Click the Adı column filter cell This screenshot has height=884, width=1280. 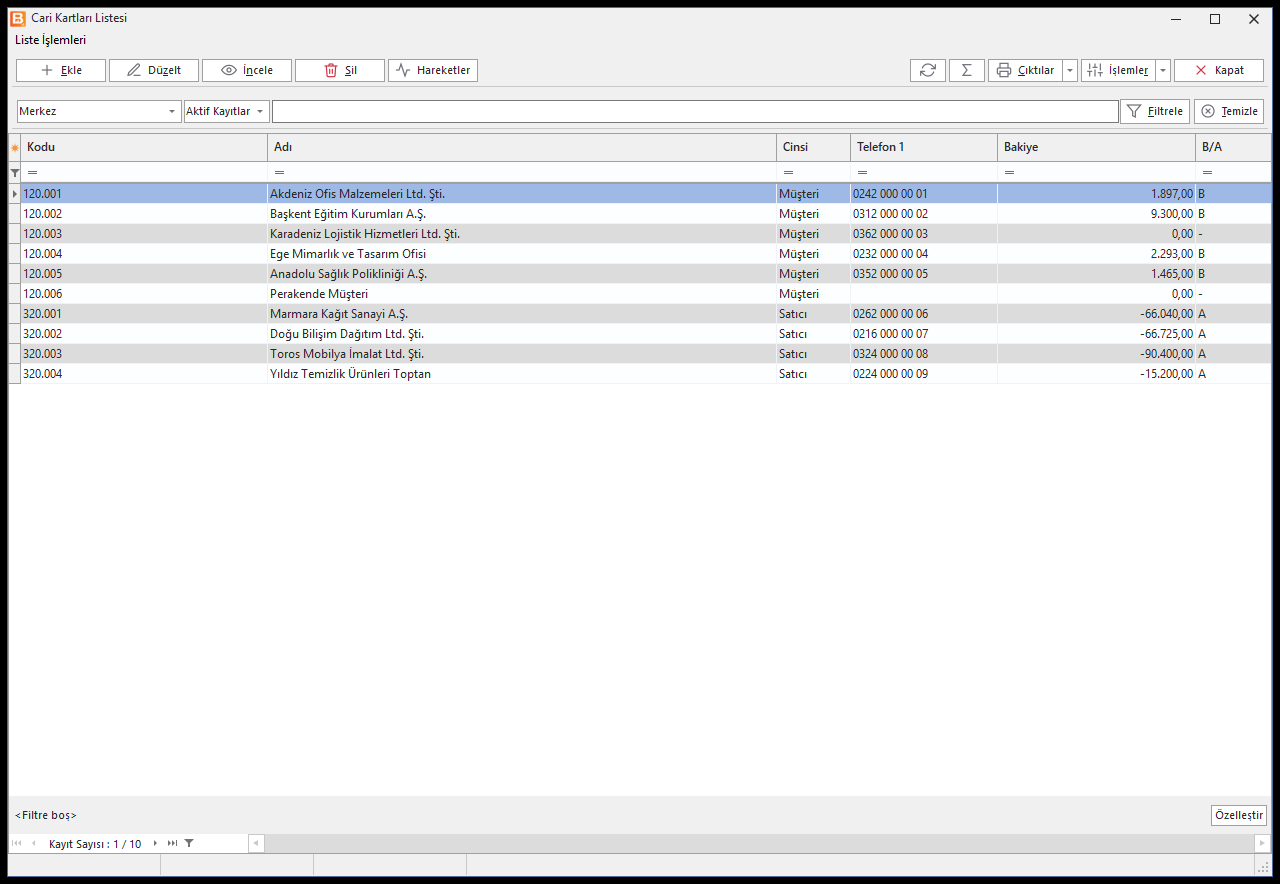tap(522, 172)
